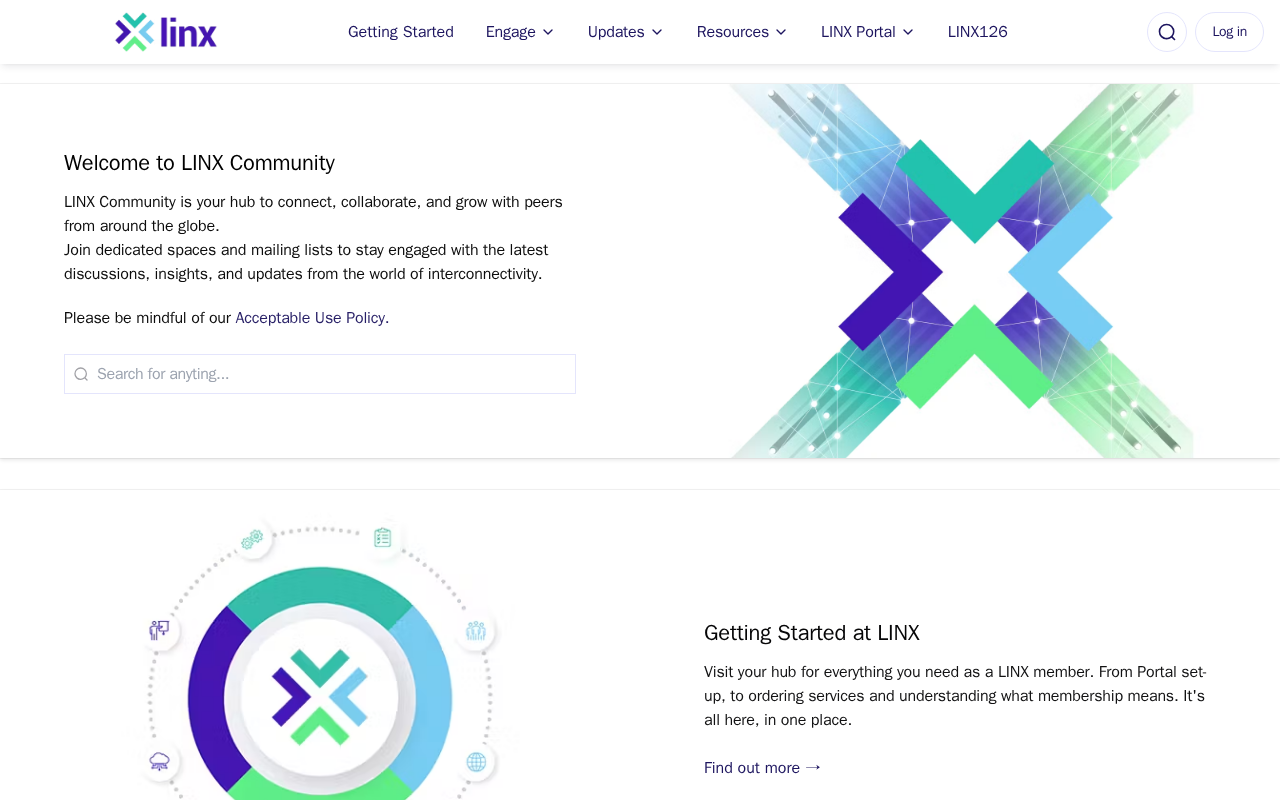Click the cloud icon on the circular diagram
Image resolution: width=1280 pixels, height=800 pixels.
tap(159, 762)
